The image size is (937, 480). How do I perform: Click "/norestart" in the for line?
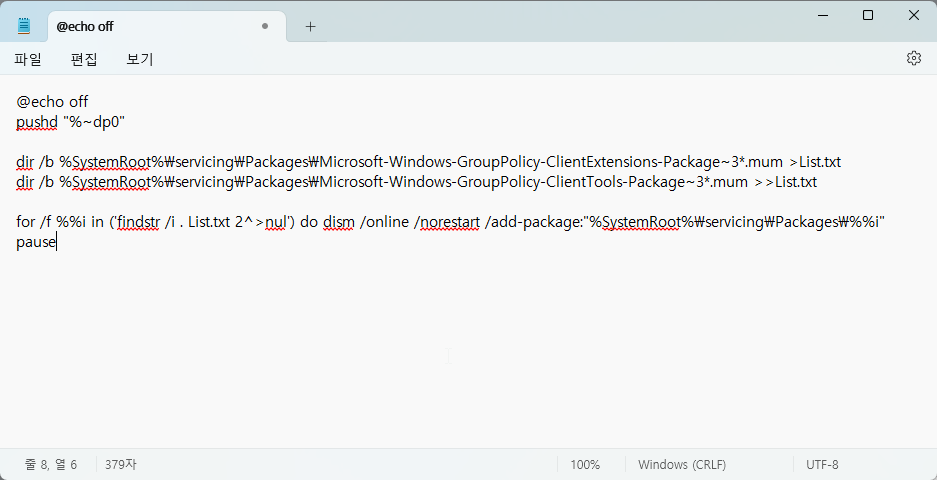(x=447, y=223)
